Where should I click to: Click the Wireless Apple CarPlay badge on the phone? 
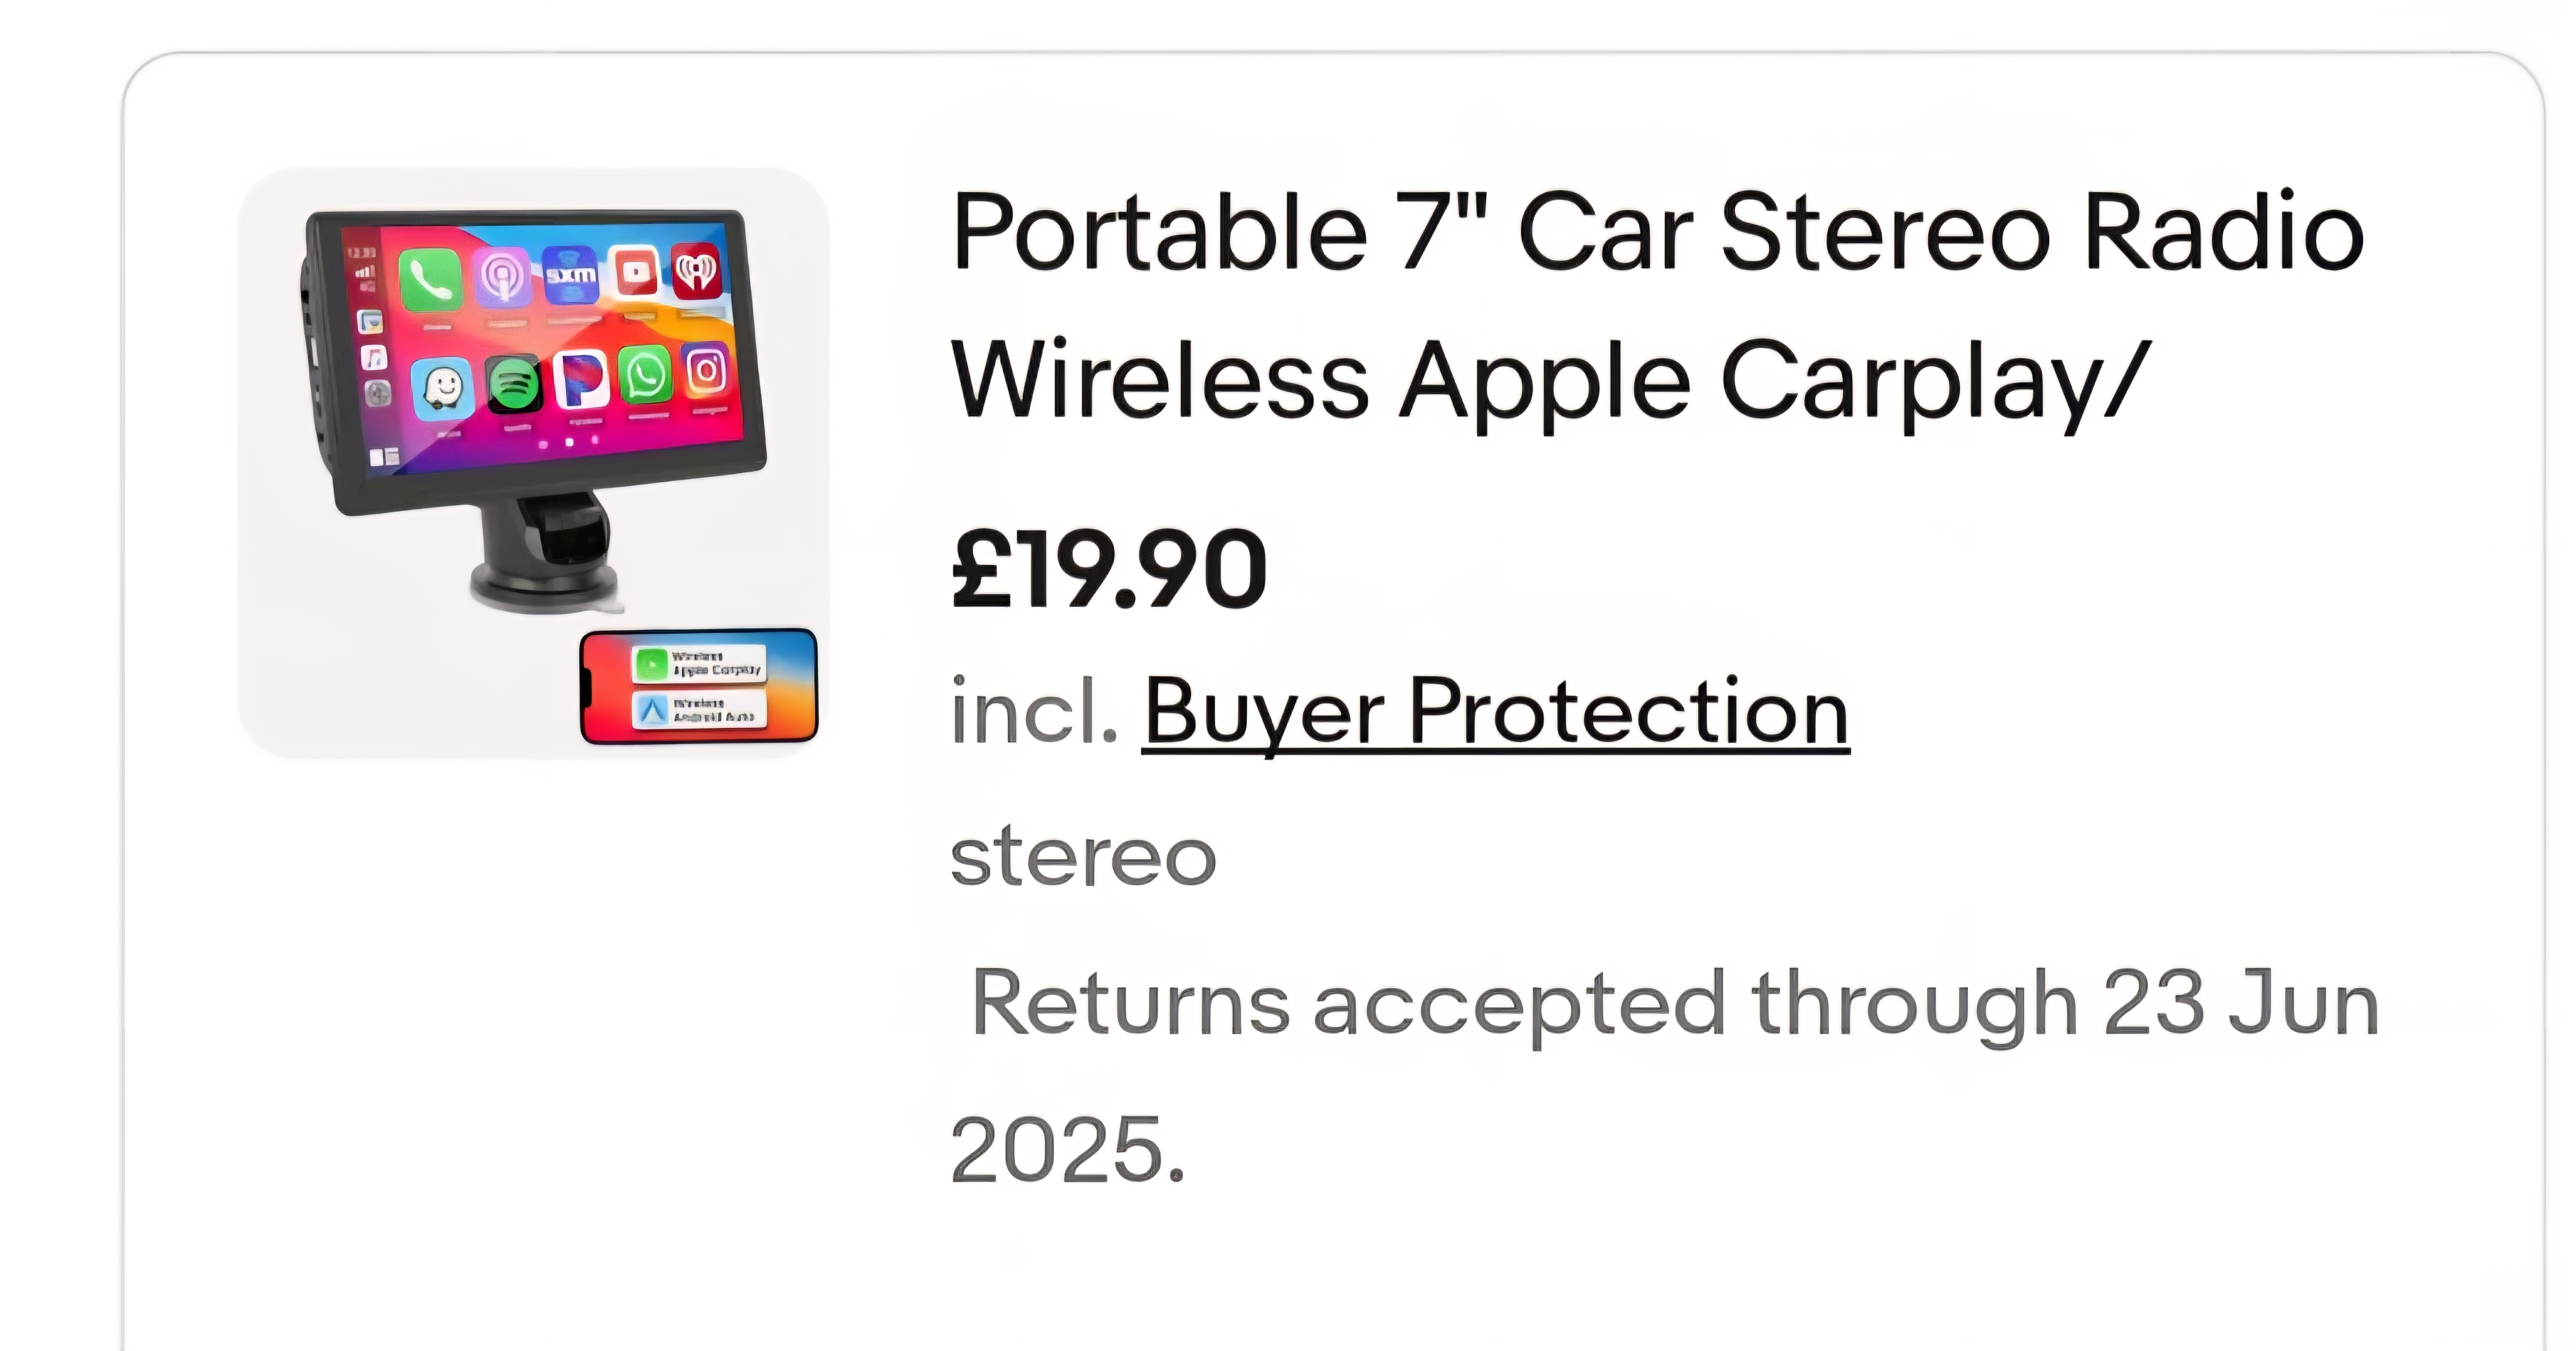pos(699,664)
